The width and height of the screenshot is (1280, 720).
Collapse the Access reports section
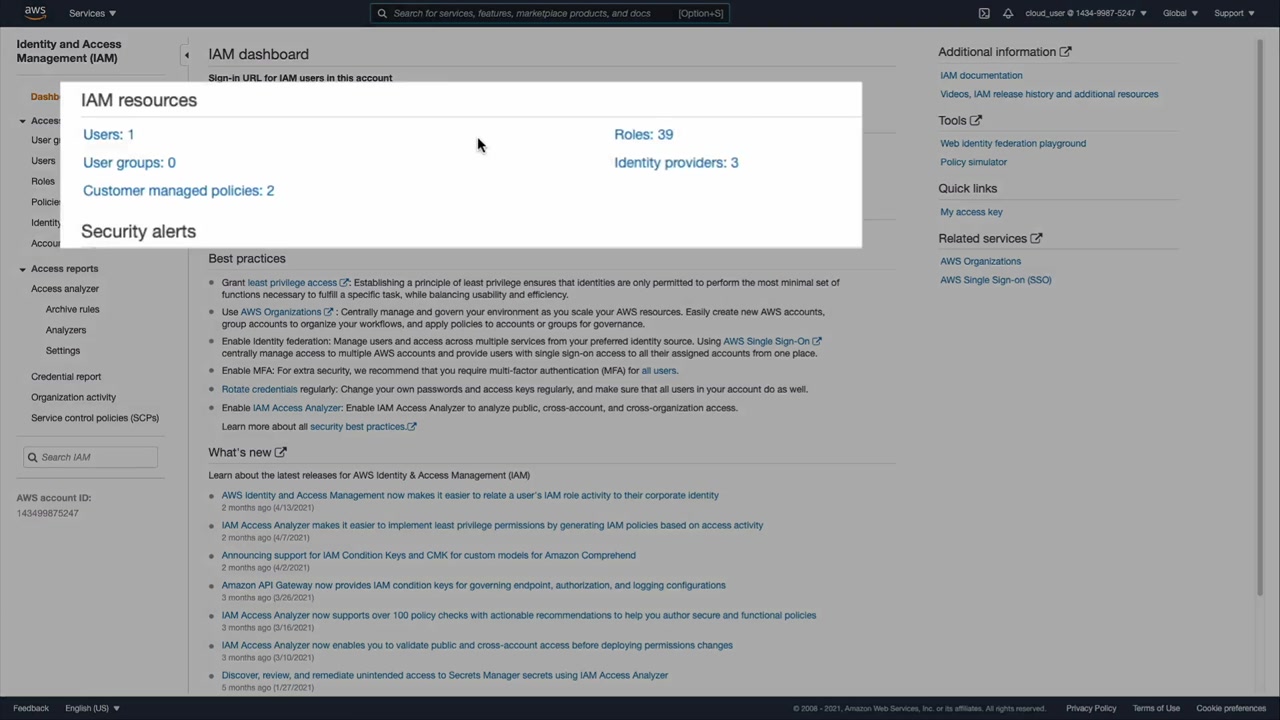tap(22, 269)
